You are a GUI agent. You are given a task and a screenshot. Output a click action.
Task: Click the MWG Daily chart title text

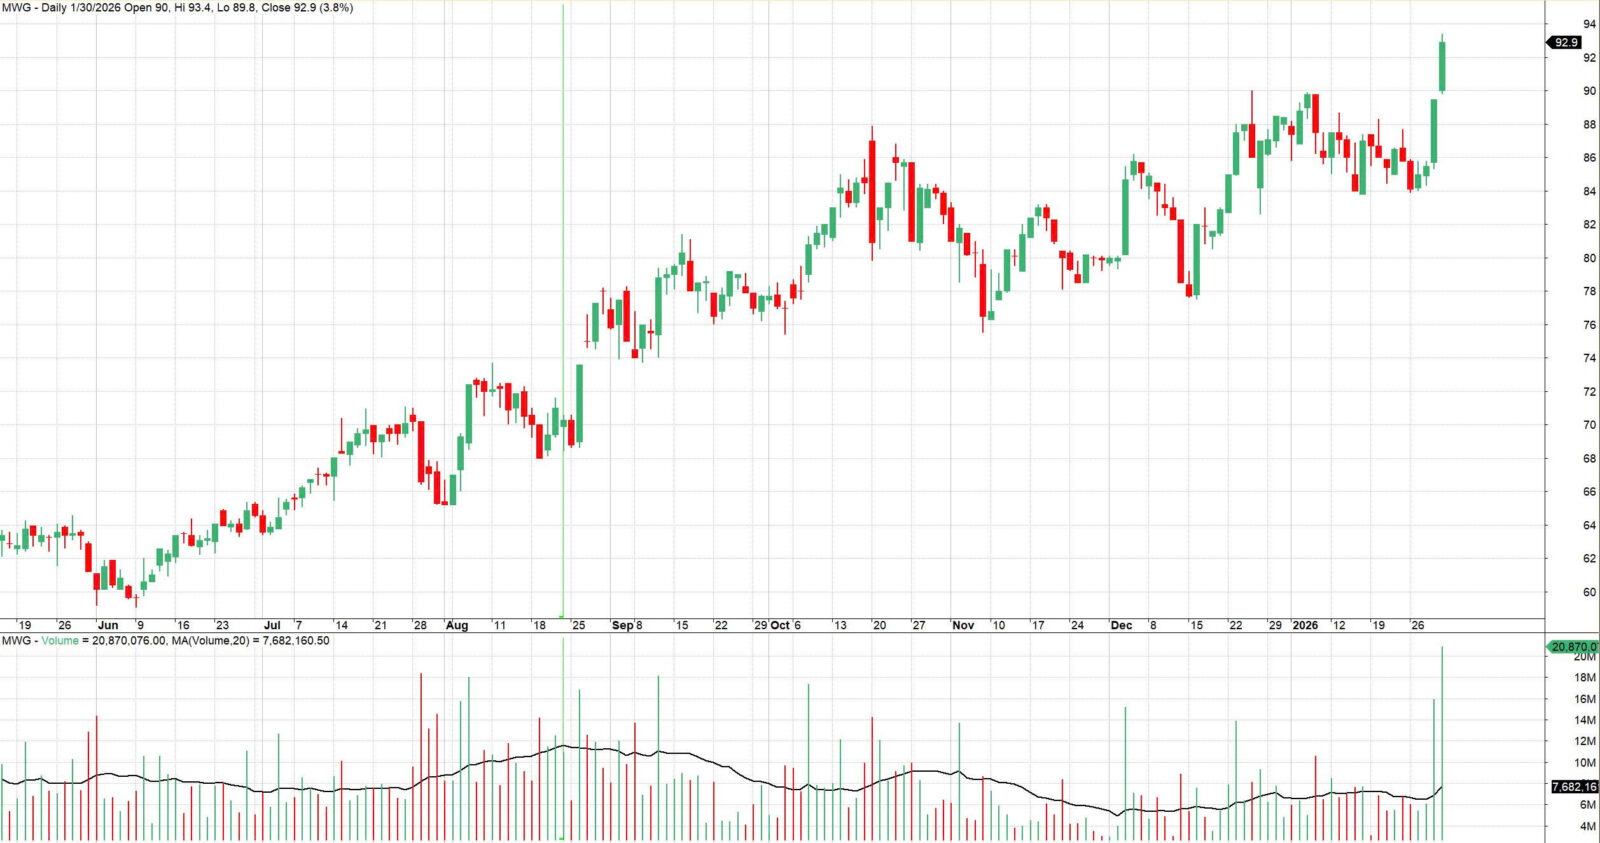click(x=177, y=7)
